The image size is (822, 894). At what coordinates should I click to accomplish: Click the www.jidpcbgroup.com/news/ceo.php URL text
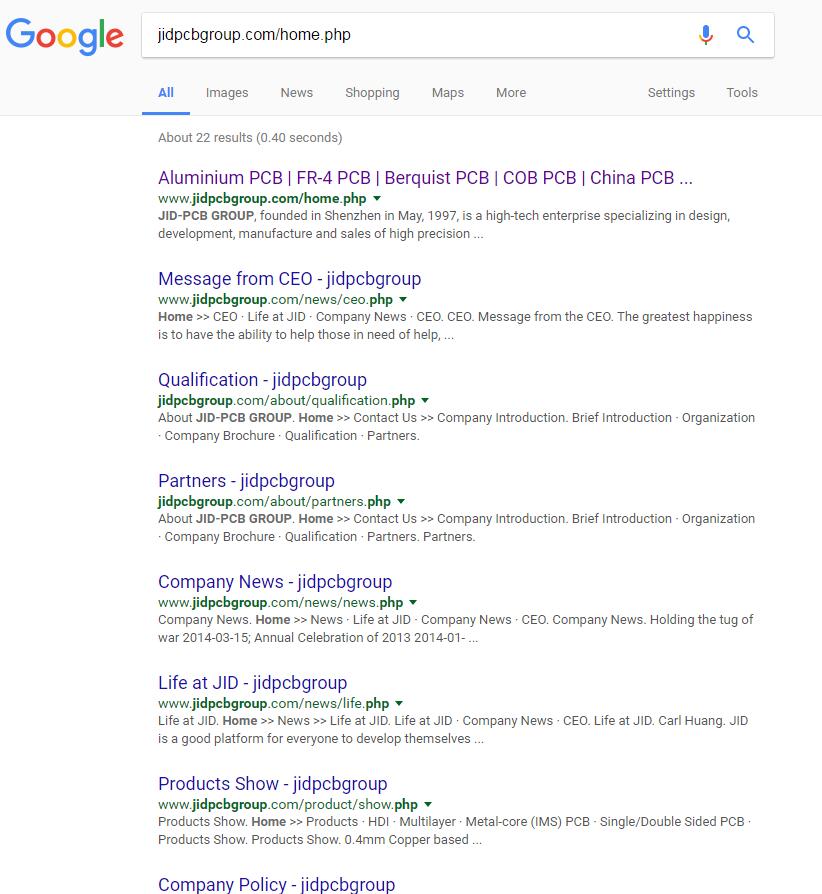pos(275,299)
